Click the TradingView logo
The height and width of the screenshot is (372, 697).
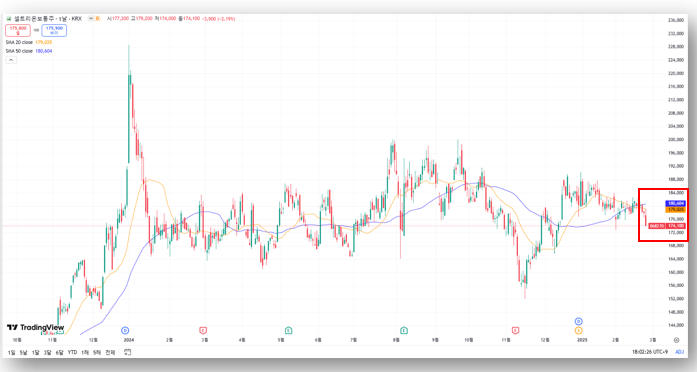coord(36,328)
